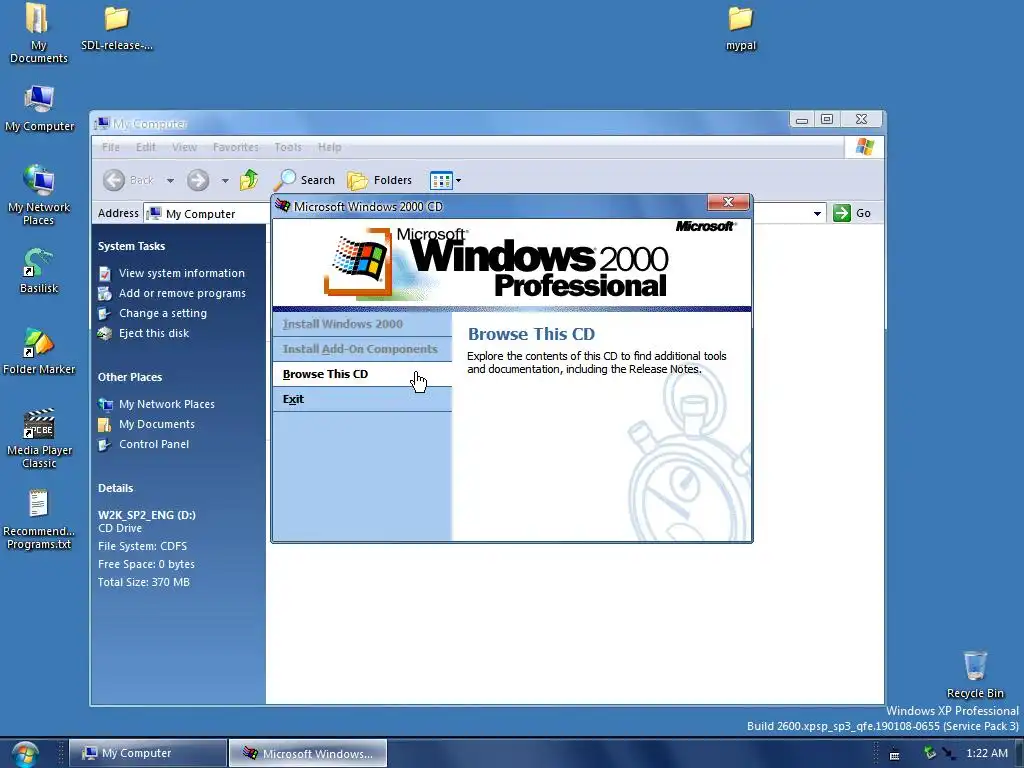Toggle the Folders pane toolbar button
The image size is (1024, 768).
380,180
